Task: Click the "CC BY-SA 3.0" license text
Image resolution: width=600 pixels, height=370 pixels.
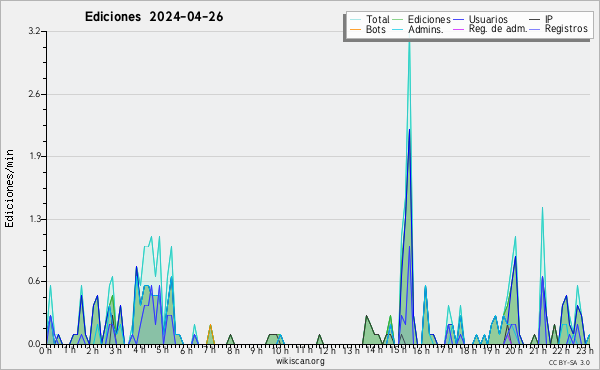Action: tap(569, 362)
